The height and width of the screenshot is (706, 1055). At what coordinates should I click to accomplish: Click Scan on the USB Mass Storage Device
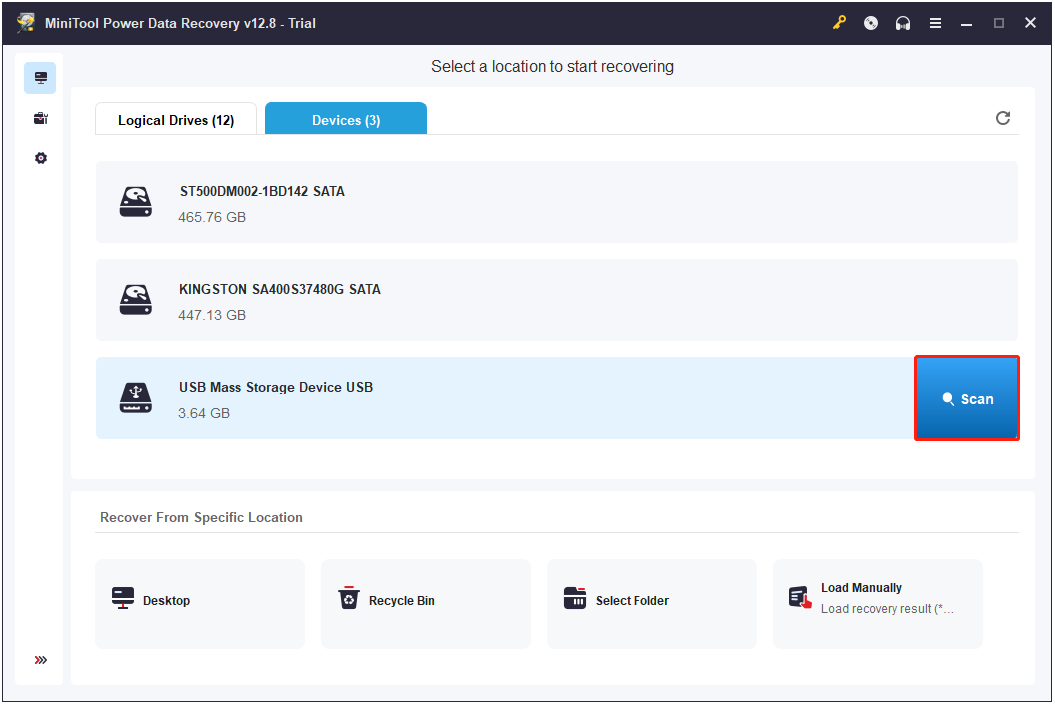[966, 397]
